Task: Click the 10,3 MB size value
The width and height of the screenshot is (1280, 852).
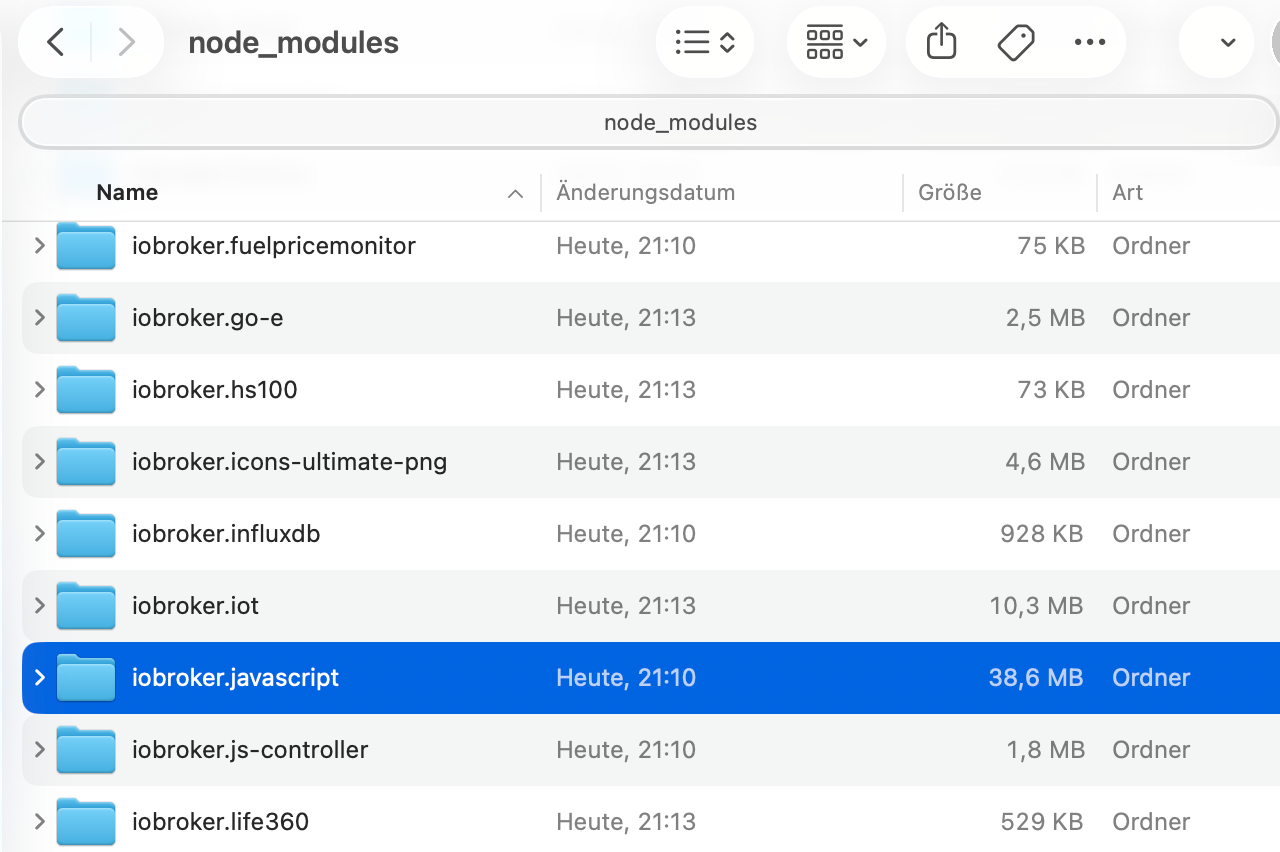Action: [x=1039, y=605]
